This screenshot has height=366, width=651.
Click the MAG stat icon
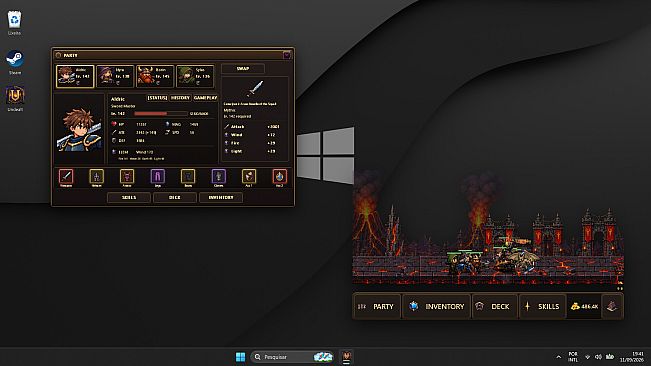(167, 124)
